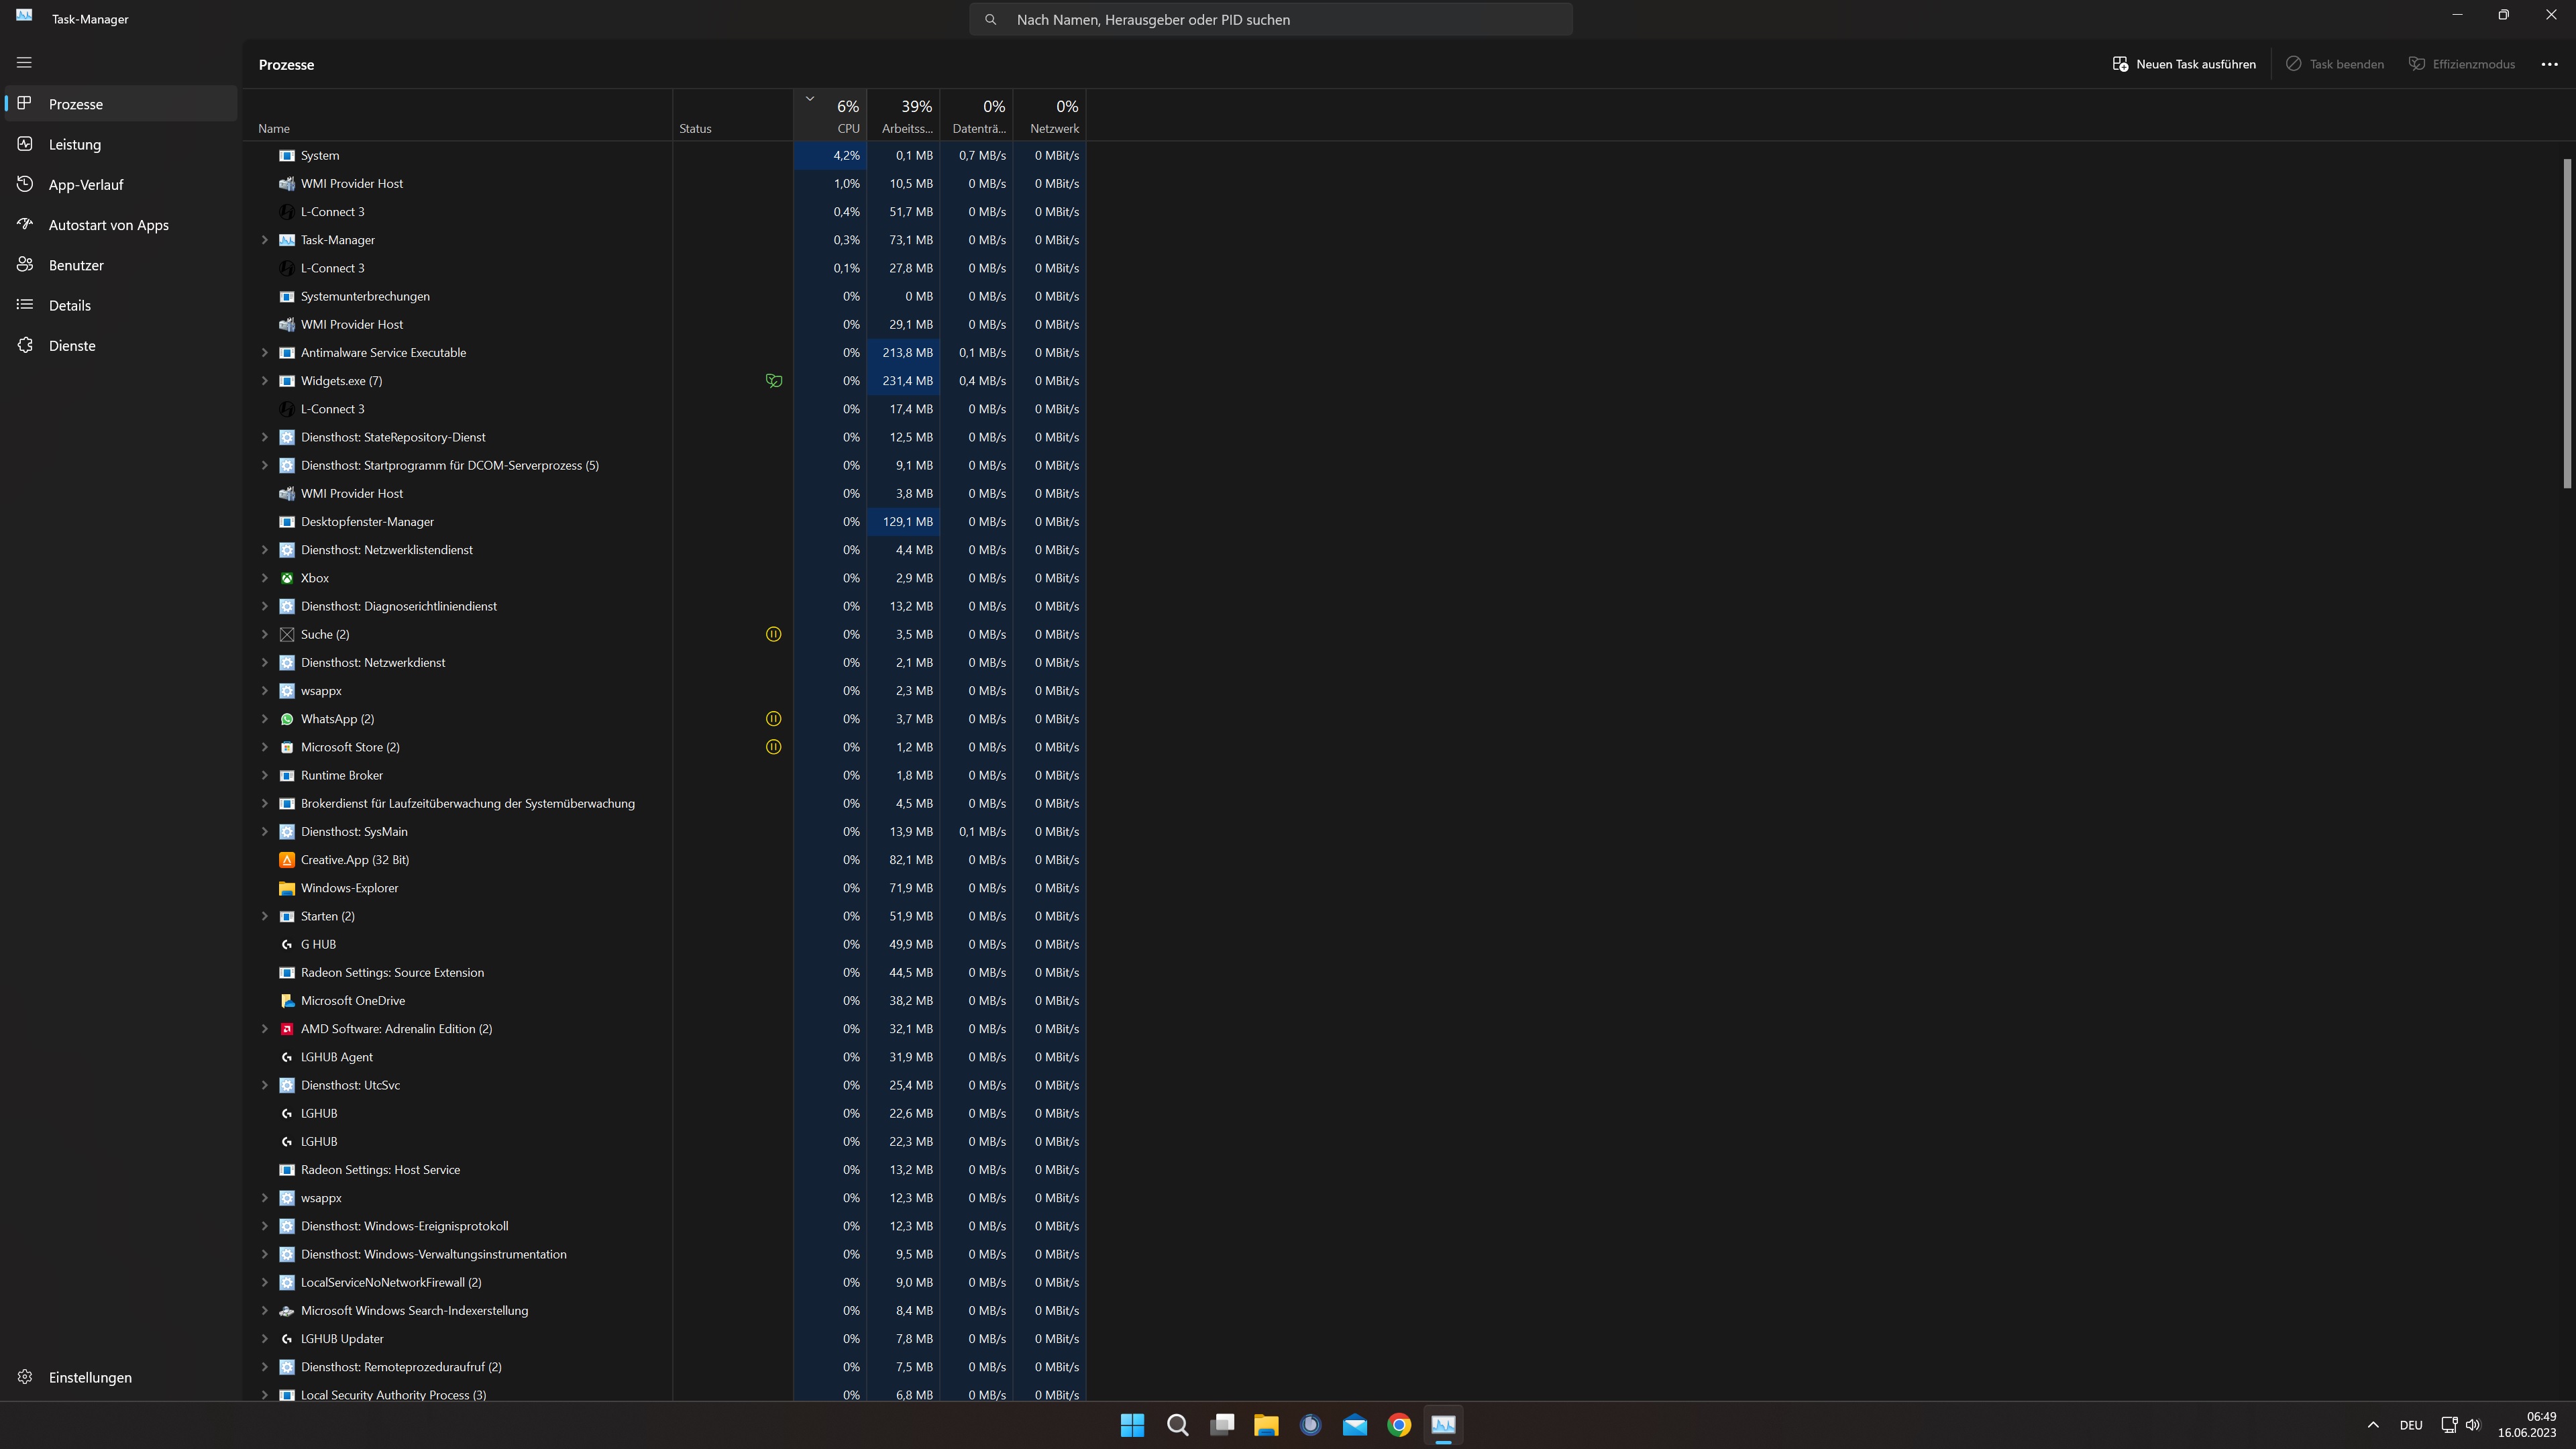Click the Task beenden button
Image resolution: width=2576 pixels, height=1449 pixels.
[x=2335, y=64]
